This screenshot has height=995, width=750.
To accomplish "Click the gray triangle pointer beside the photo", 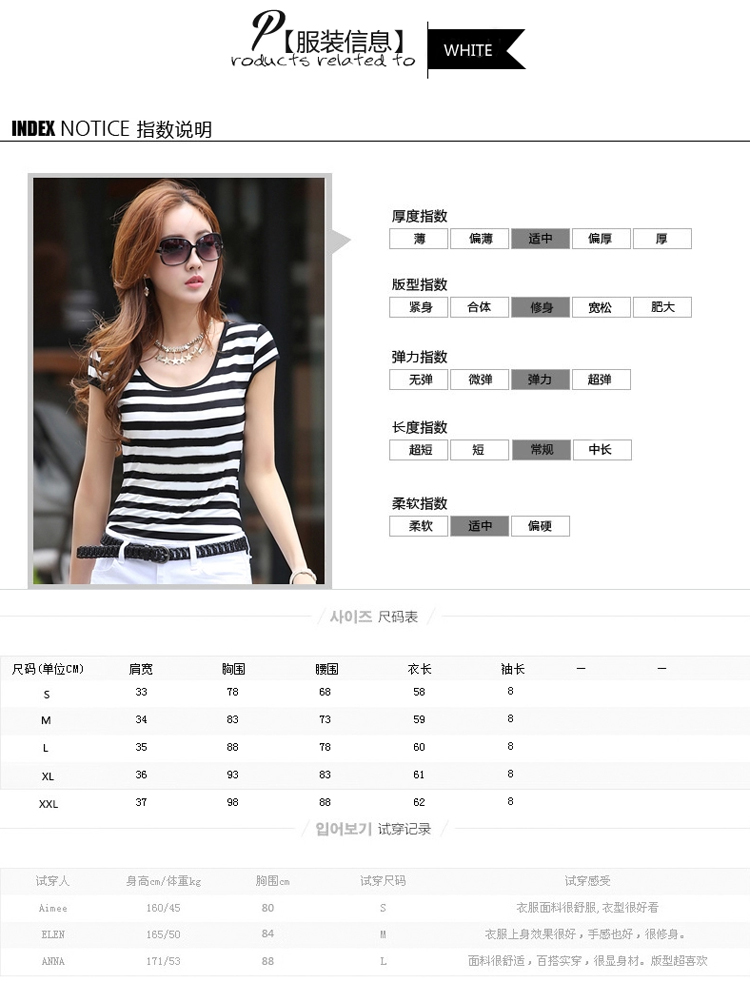I will click(340, 241).
